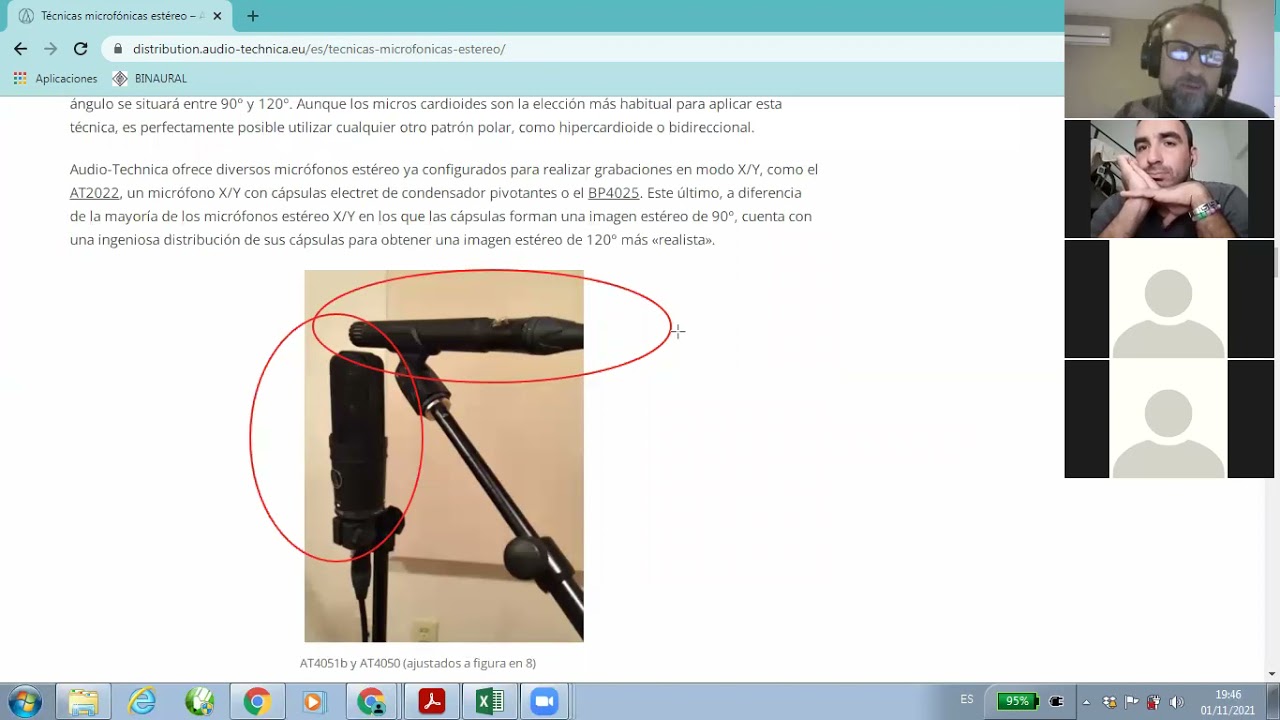Open Windows Media Player from taskbar
The width and height of the screenshot is (1280, 720).
(x=313, y=702)
